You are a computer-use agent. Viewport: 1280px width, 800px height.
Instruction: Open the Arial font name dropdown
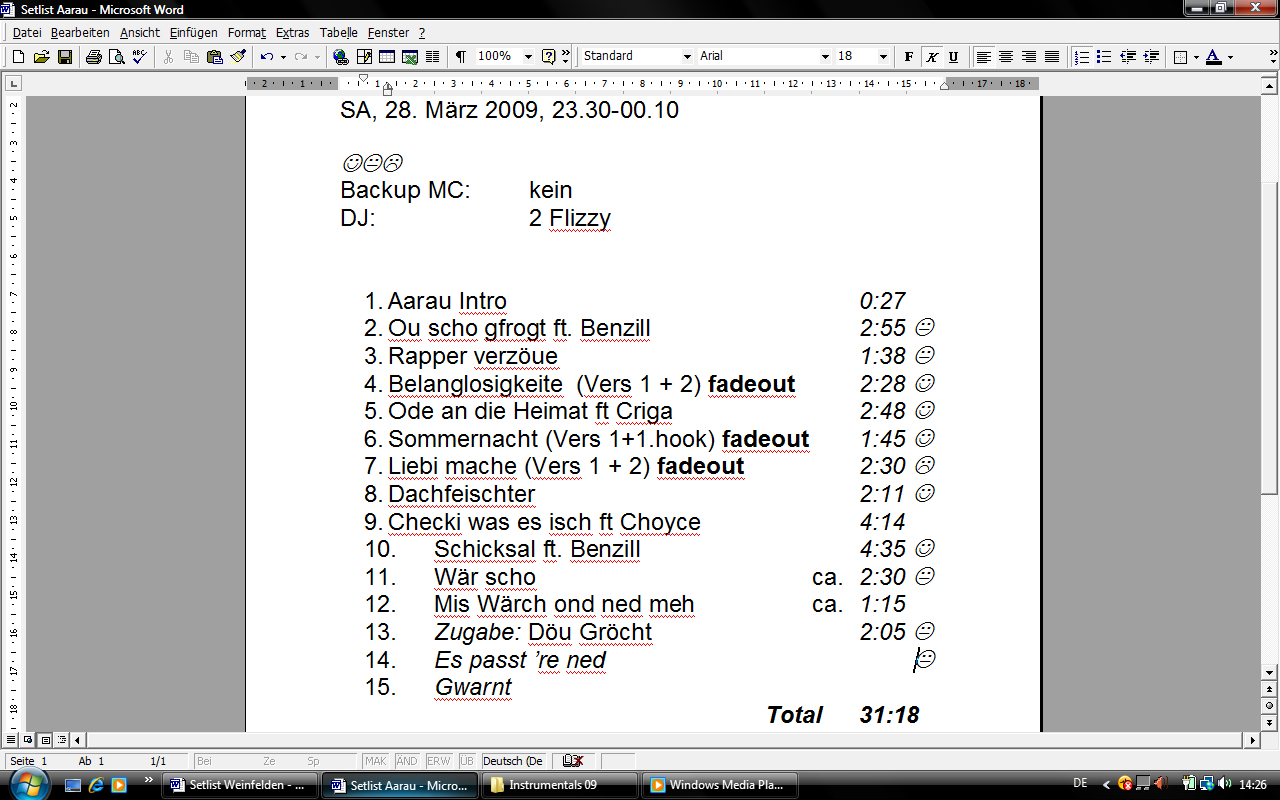(825, 57)
